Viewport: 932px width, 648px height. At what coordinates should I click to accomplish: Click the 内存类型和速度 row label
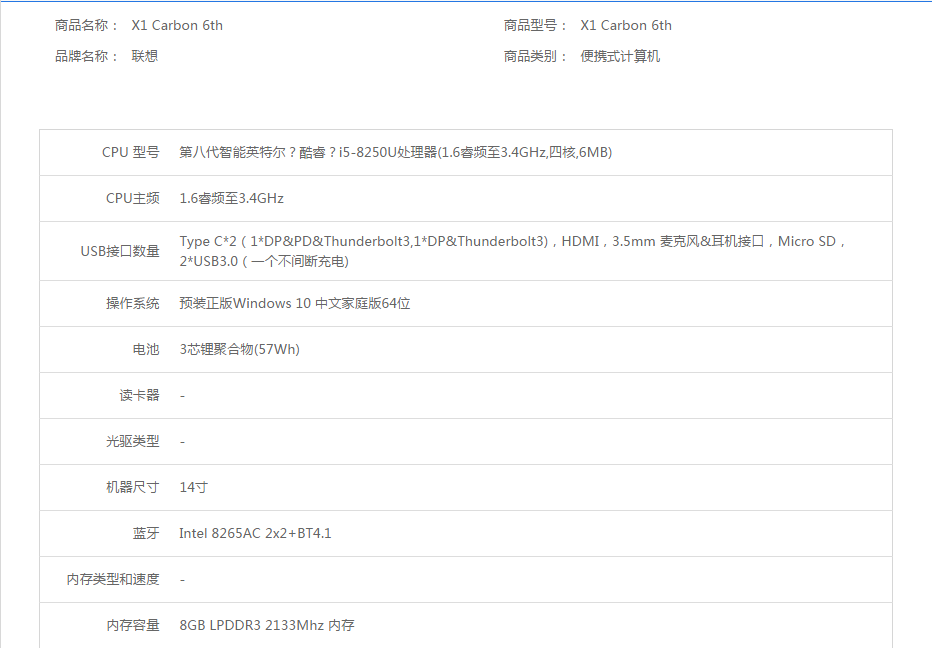pyautogui.click(x=113, y=580)
